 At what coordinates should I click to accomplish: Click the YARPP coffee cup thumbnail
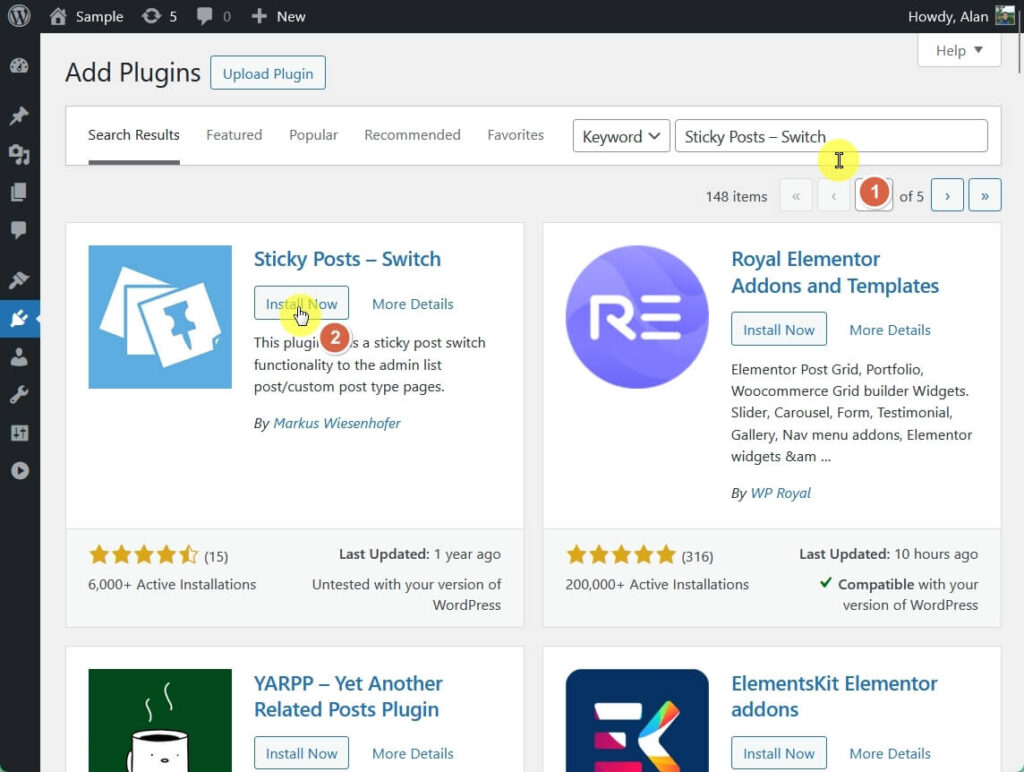click(x=160, y=720)
